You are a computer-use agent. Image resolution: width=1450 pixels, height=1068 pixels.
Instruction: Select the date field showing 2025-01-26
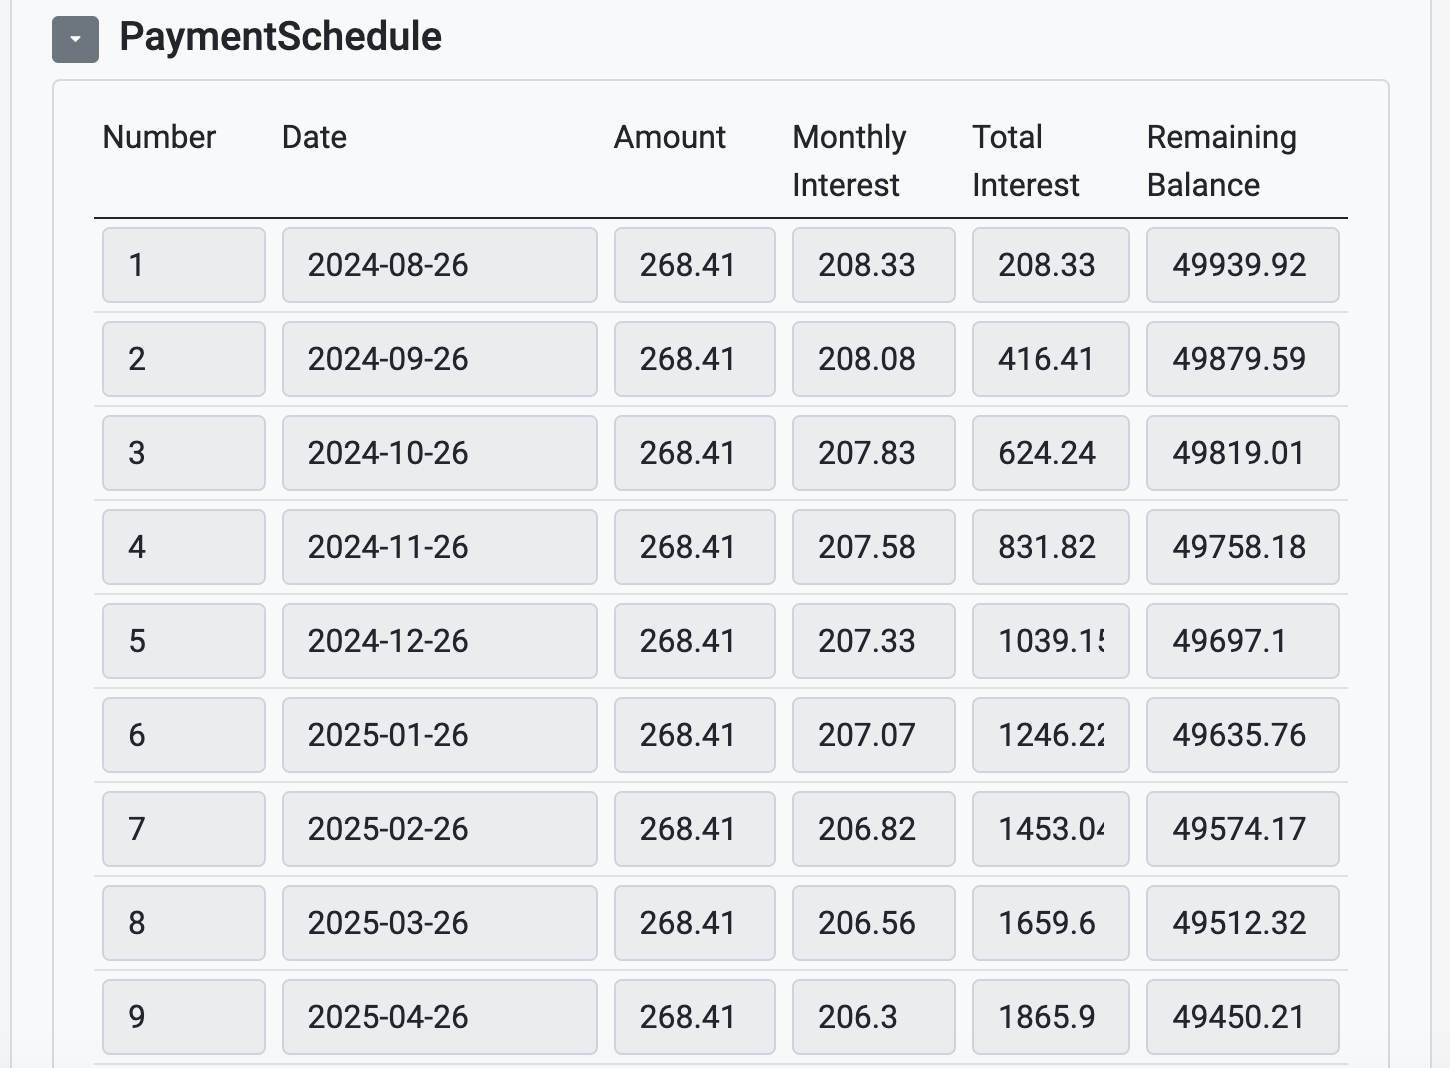pyautogui.click(x=439, y=734)
